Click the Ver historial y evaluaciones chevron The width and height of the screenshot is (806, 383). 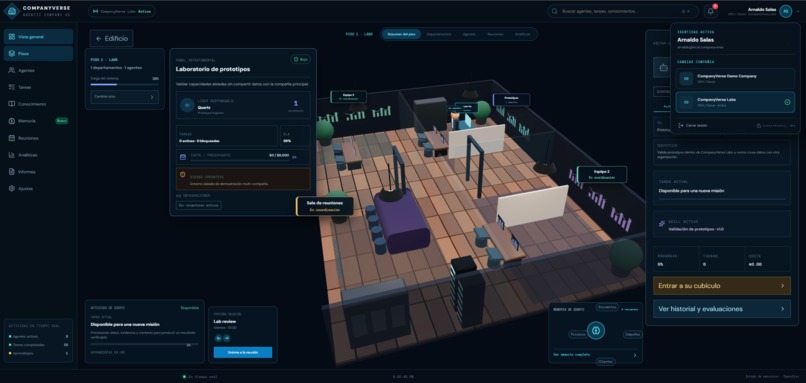pyautogui.click(x=782, y=309)
